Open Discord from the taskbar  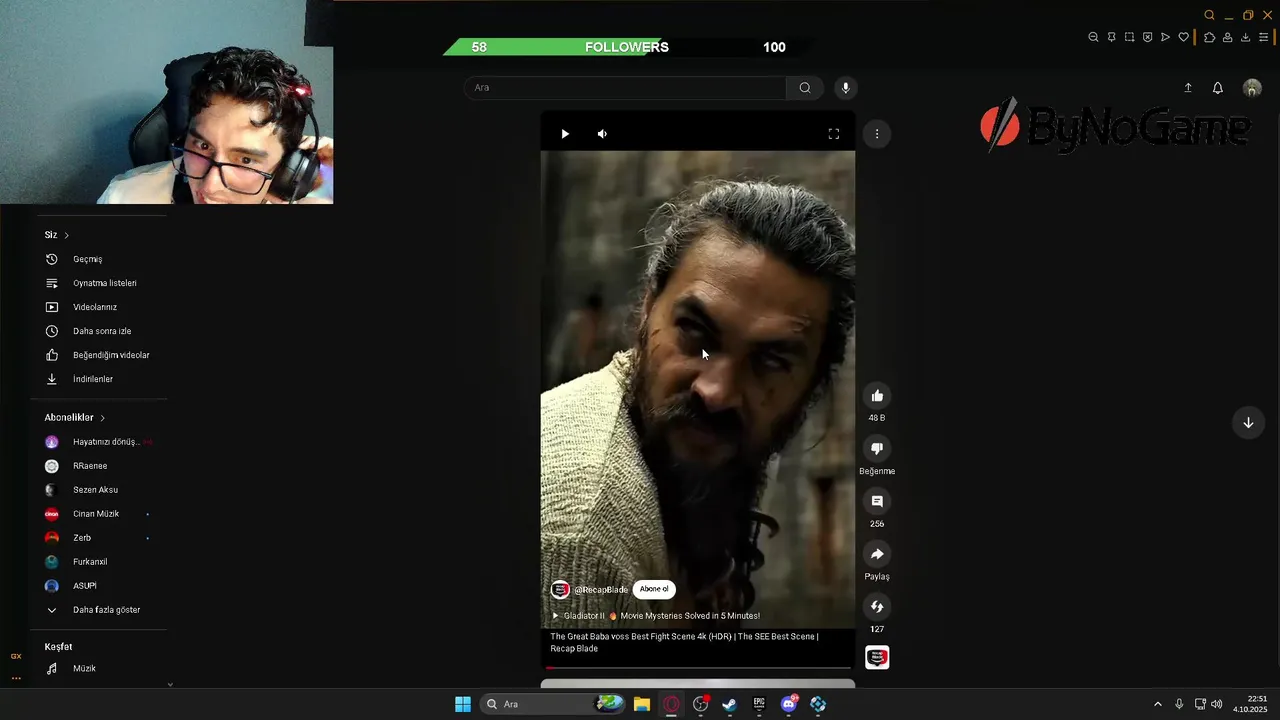pos(789,704)
